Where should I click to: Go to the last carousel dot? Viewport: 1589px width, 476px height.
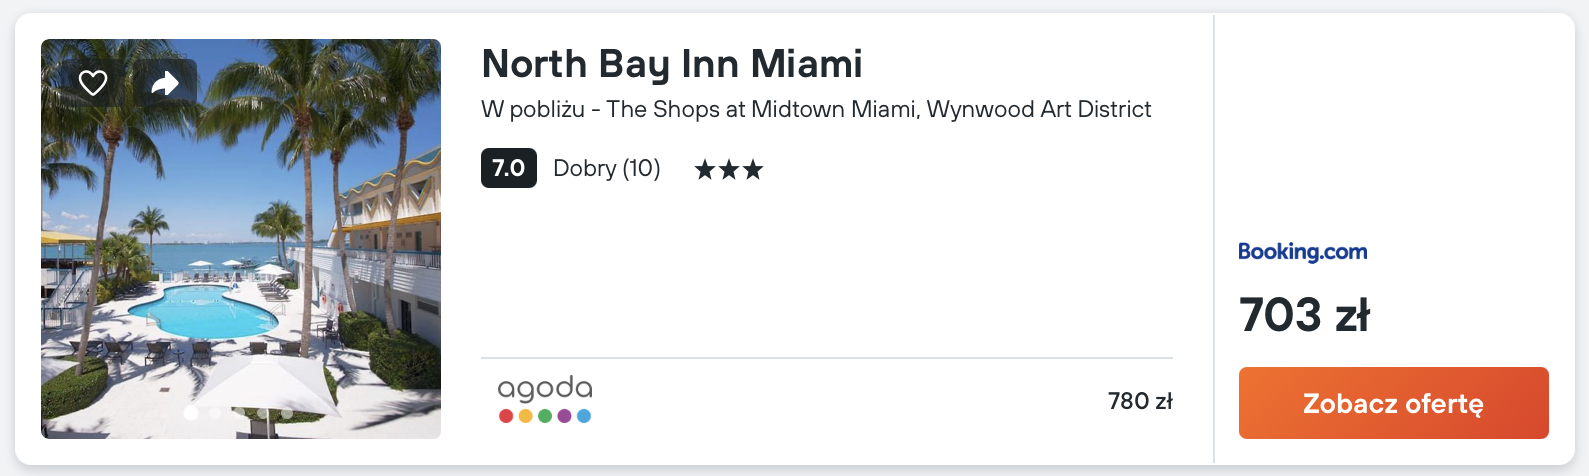[x=287, y=412]
